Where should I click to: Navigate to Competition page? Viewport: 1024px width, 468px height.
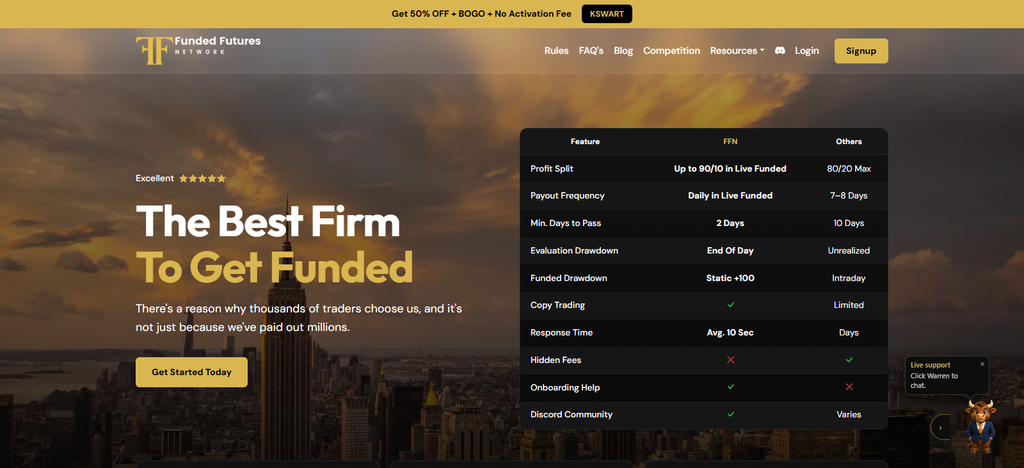point(671,51)
